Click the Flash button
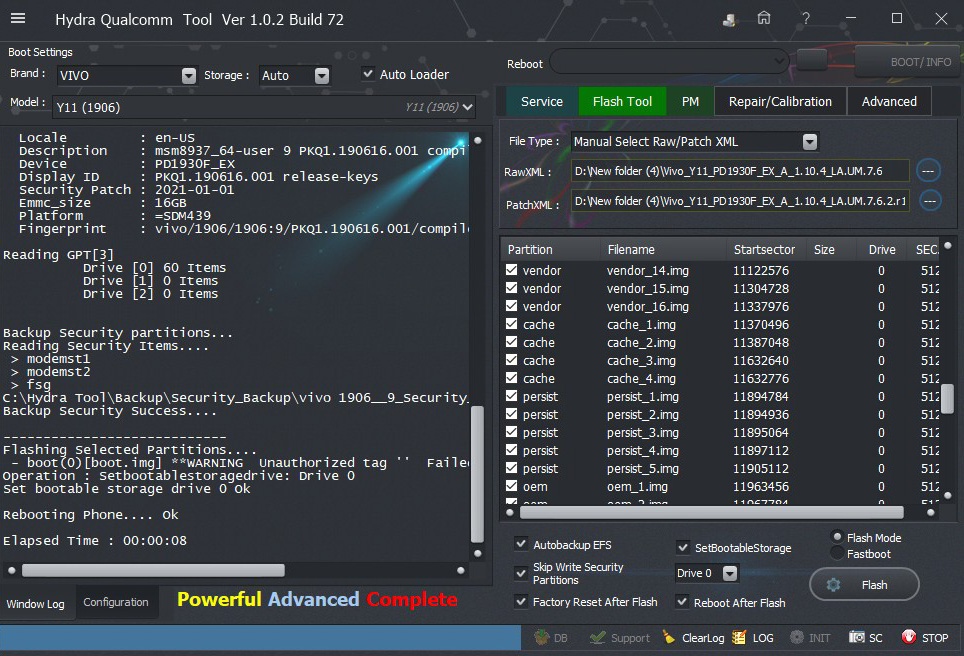This screenshot has height=656, width=964. point(864,585)
